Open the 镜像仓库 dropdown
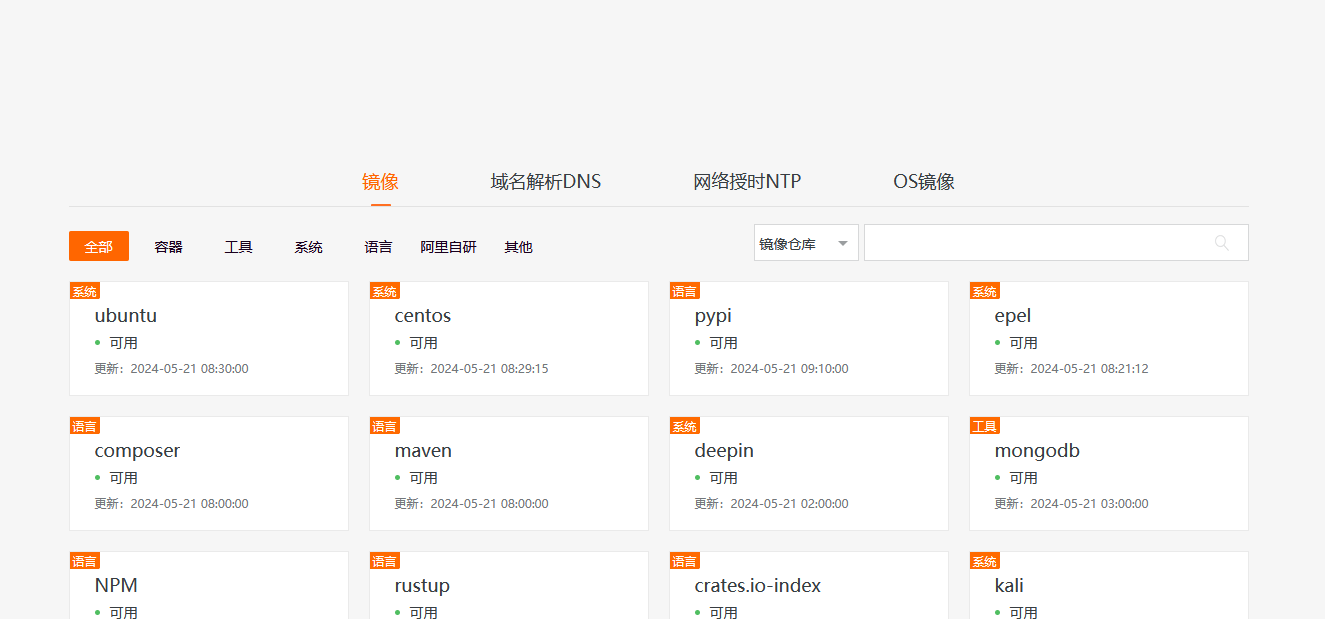This screenshot has height=619, width=1325. click(x=806, y=243)
